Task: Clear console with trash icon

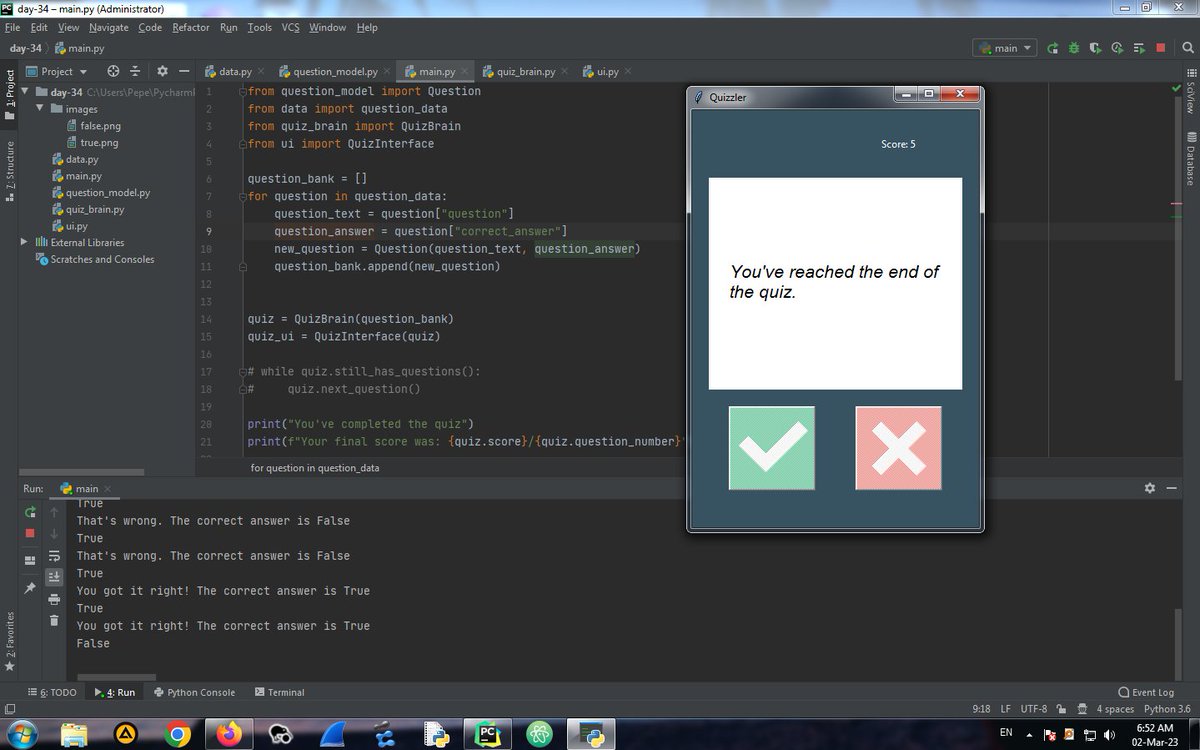Action: [x=55, y=621]
